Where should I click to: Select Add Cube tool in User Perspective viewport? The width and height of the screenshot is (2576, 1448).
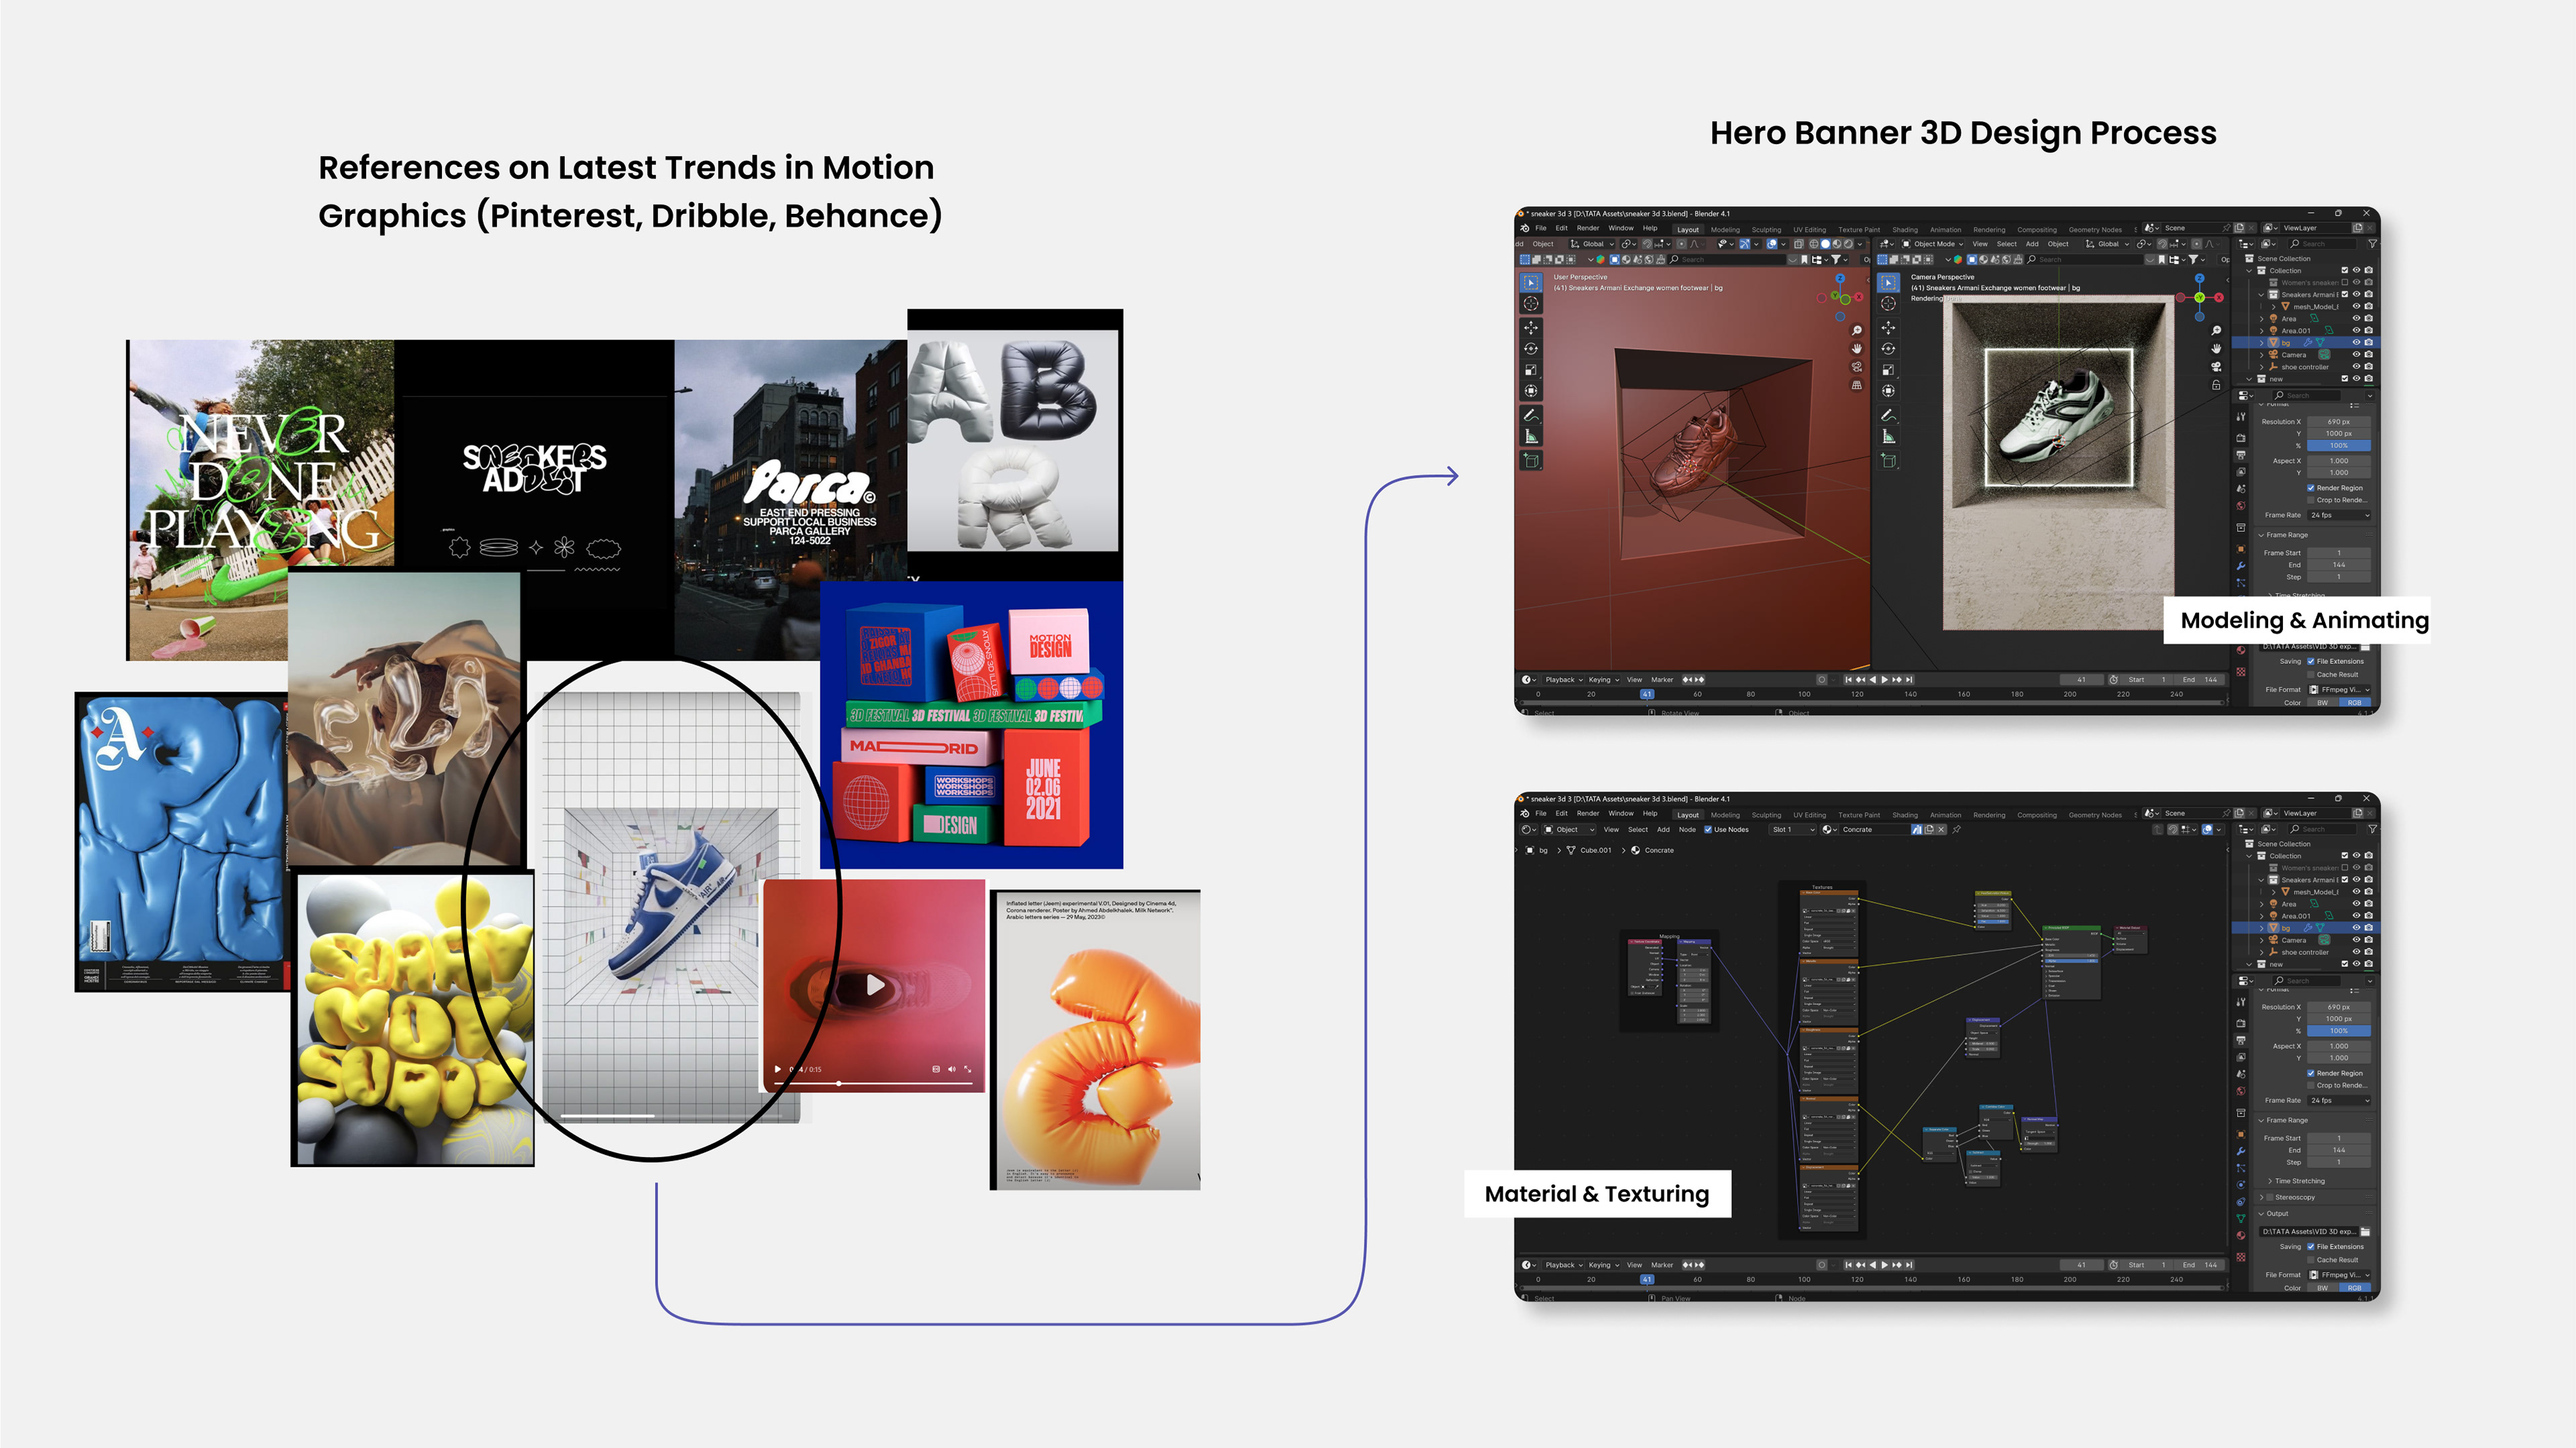click(1531, 461)
